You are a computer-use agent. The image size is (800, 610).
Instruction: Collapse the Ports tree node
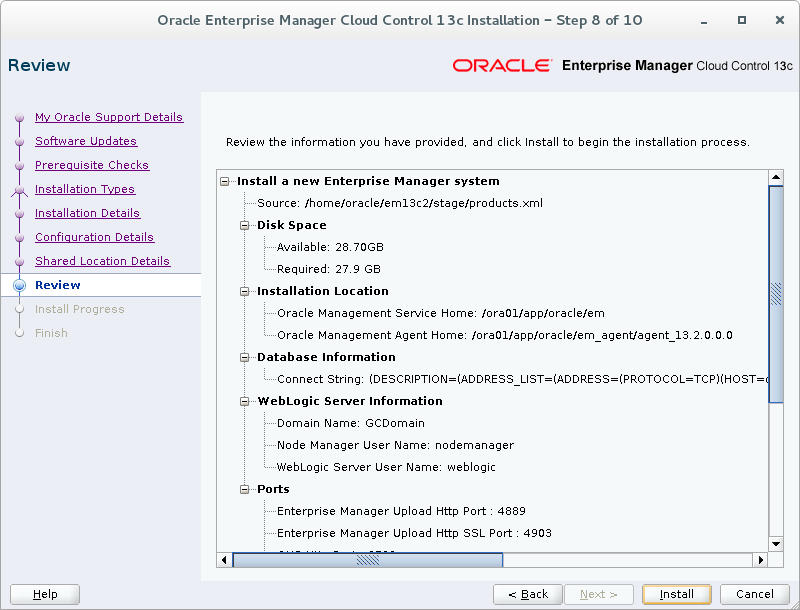click(244, 490)
